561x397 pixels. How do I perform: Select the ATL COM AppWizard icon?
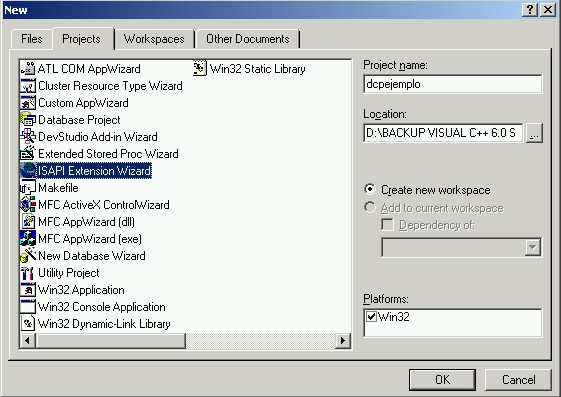28,68
